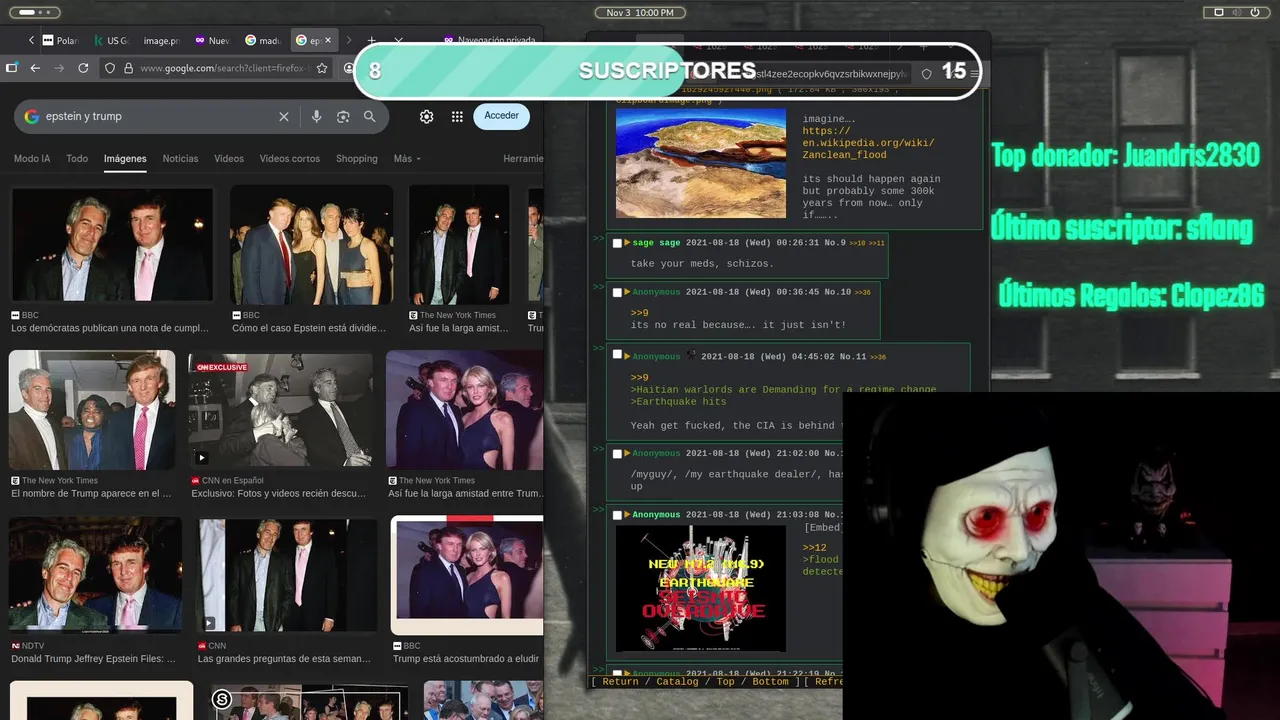Image resolution: width=1280 pixels, height=720 pixels.
Task: Click the google.com address bar
Action: tap(224, 68)
